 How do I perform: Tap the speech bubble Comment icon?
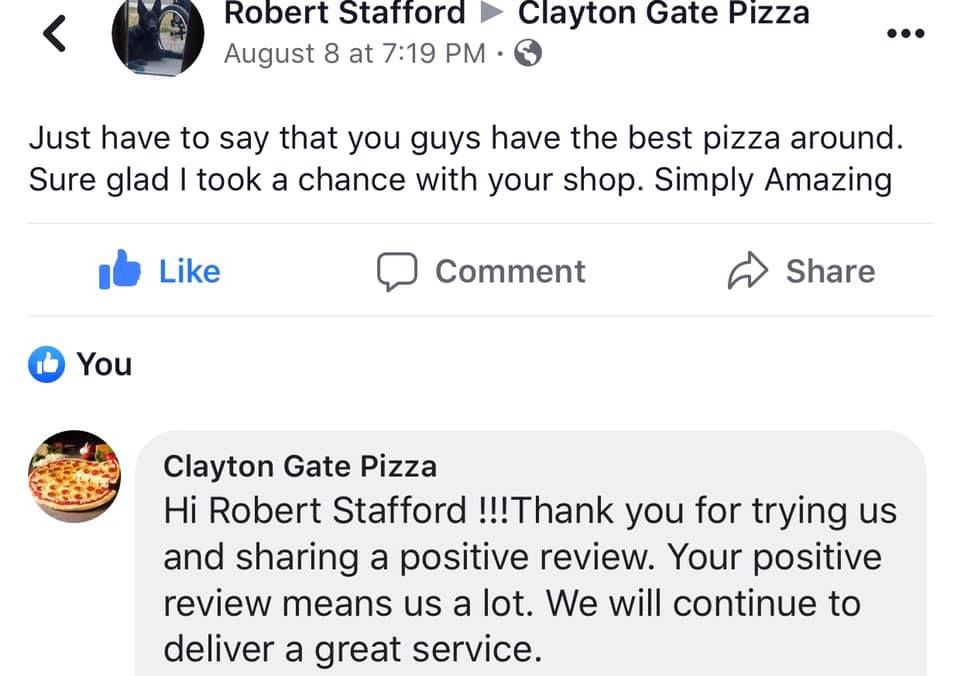(397, 271)
